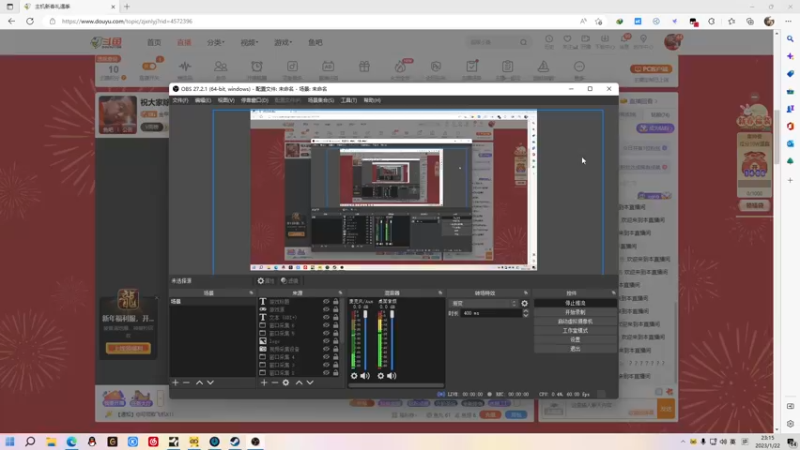This screenshot has height=450, width=800.
Task: Click the PC客户端 button on Douyu page
Action: click(x=651, y=69)
